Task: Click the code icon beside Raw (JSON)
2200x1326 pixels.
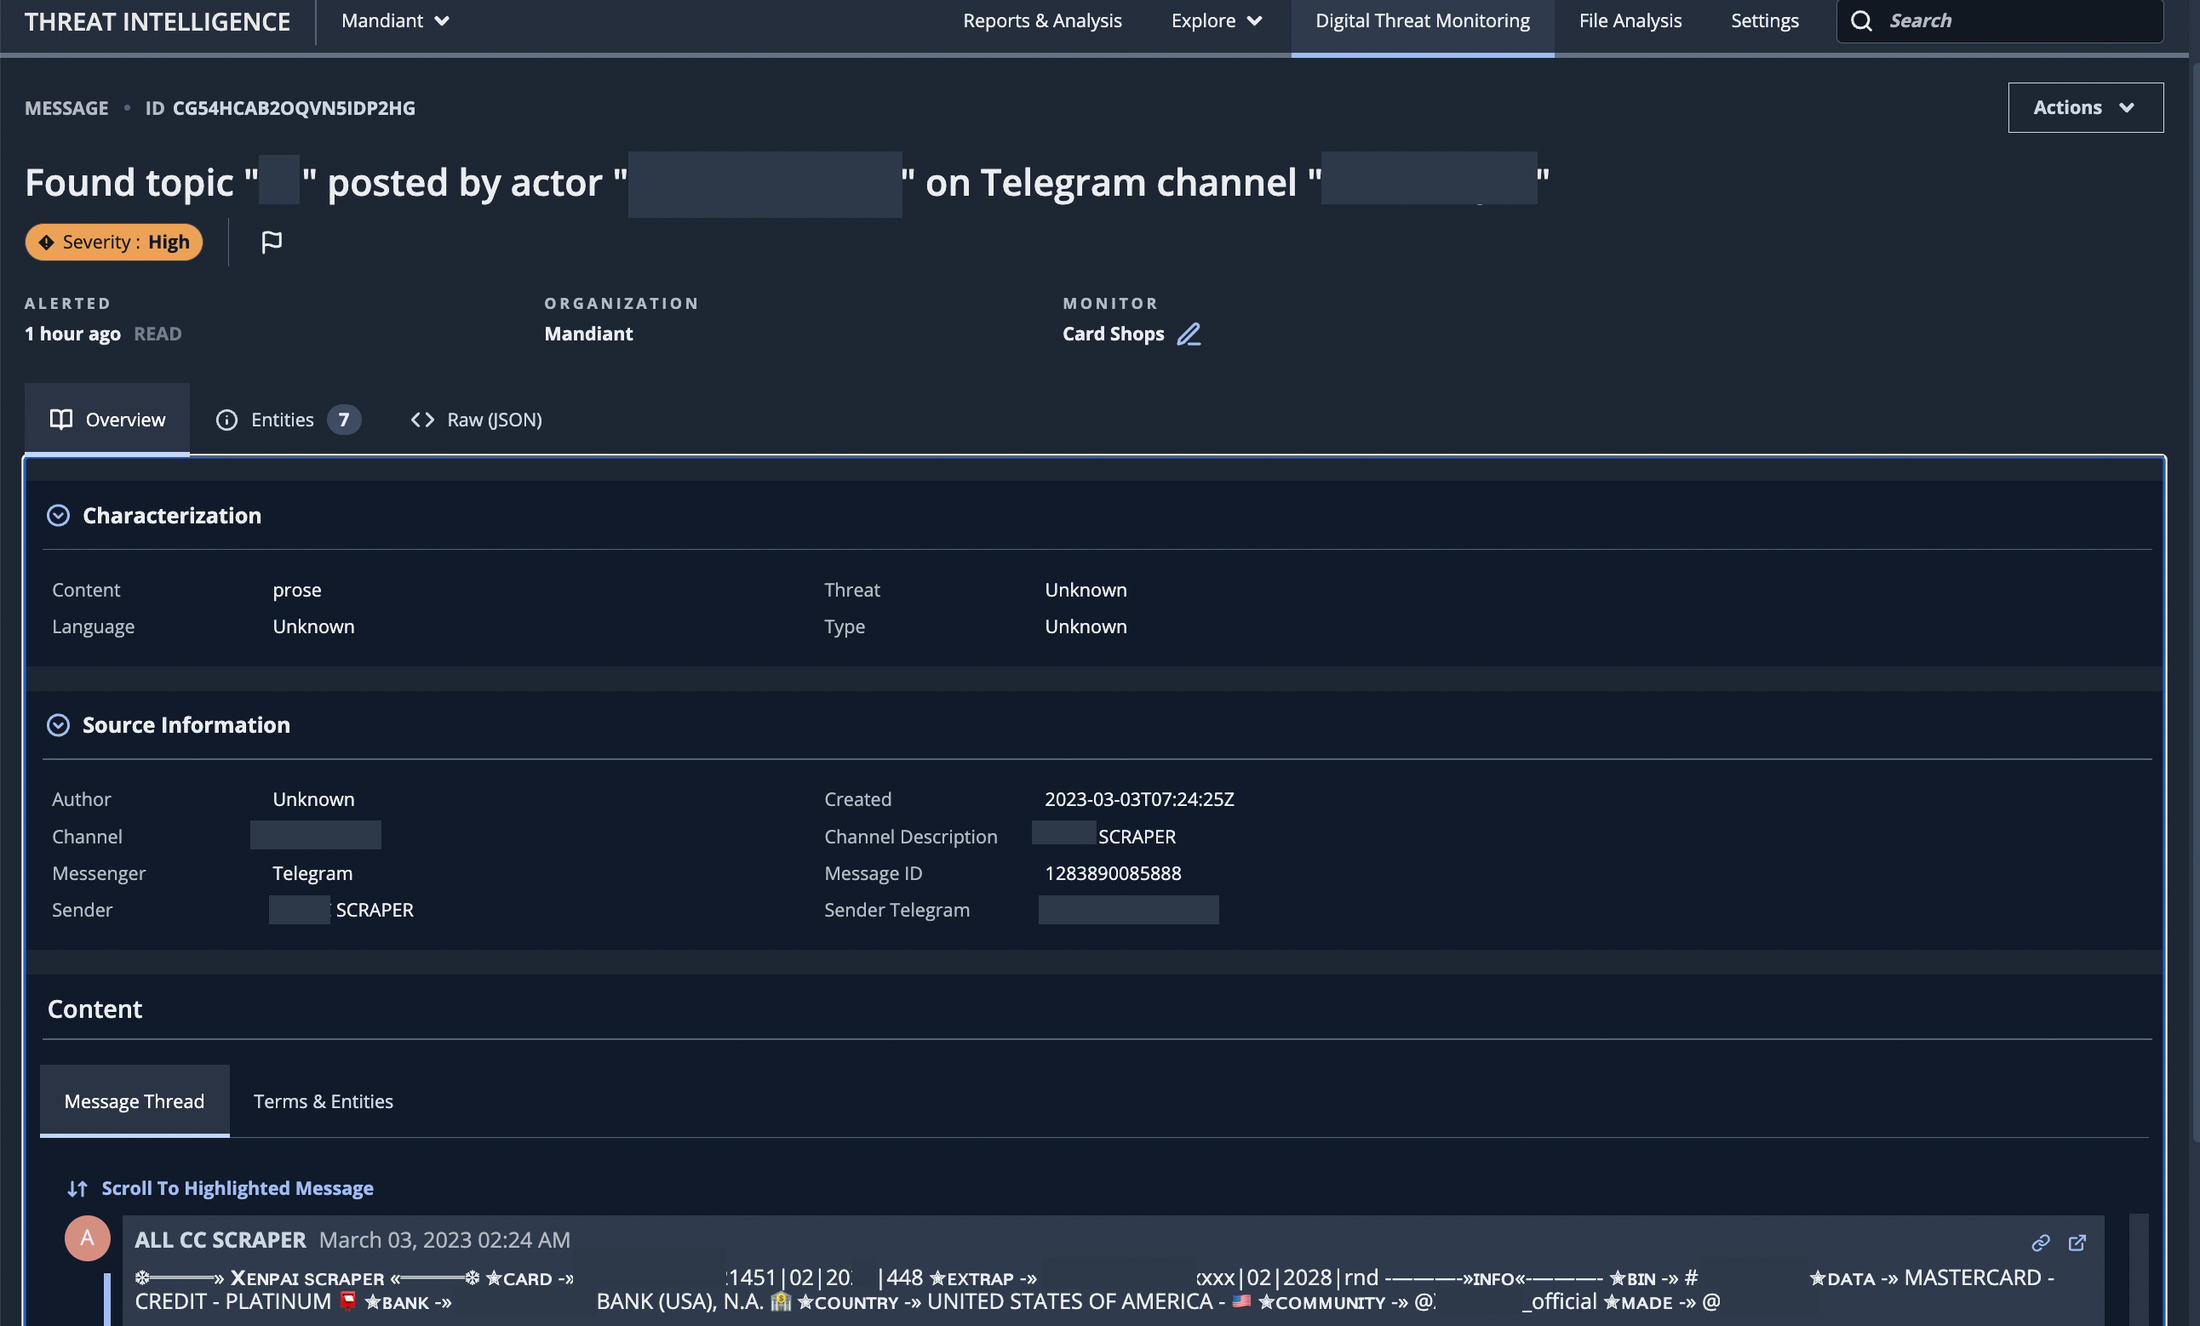Action: coord(421,419)
